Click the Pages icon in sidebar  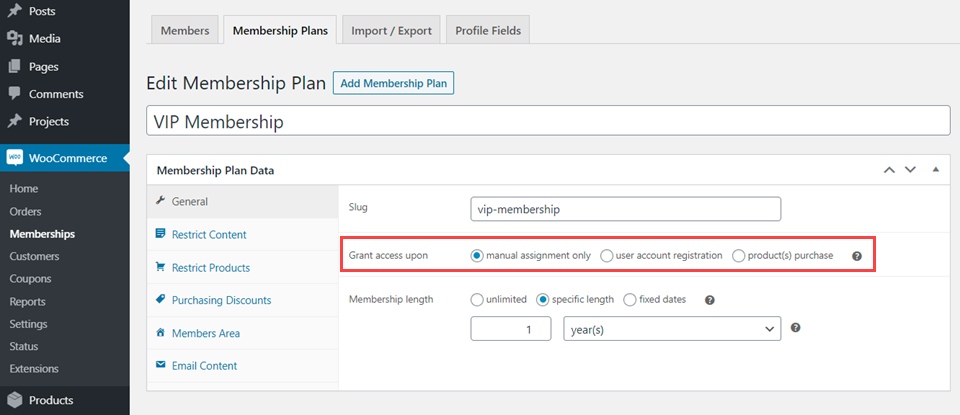point(15,66)
